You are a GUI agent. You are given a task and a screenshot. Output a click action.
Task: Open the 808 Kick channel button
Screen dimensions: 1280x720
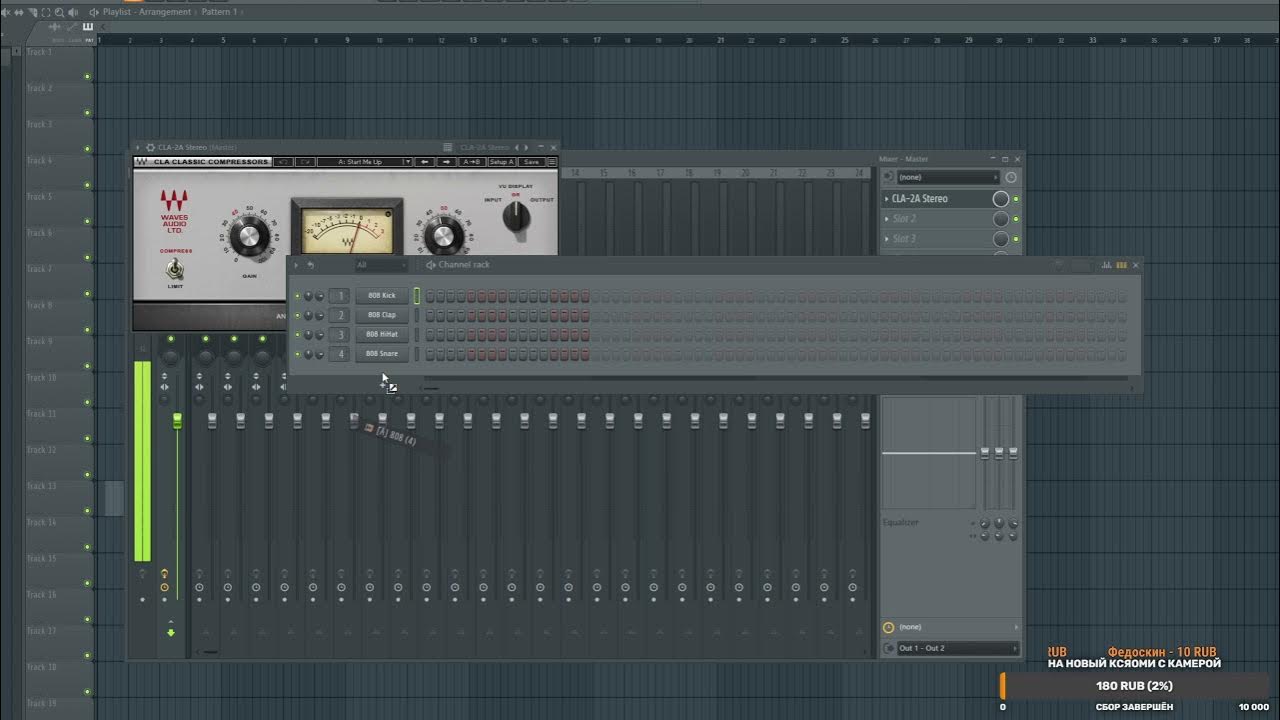[x=382, y=296]
